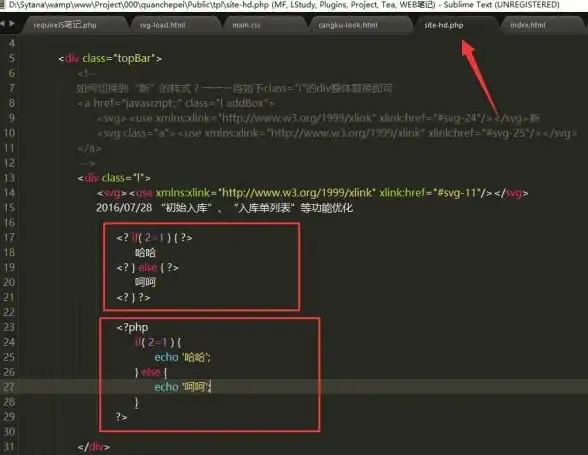Click the commented svg class="a" line

337,133
